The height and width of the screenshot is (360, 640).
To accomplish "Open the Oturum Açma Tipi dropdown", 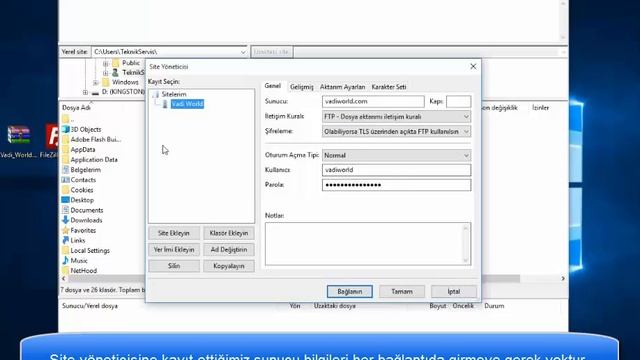I will click(396, 155).
